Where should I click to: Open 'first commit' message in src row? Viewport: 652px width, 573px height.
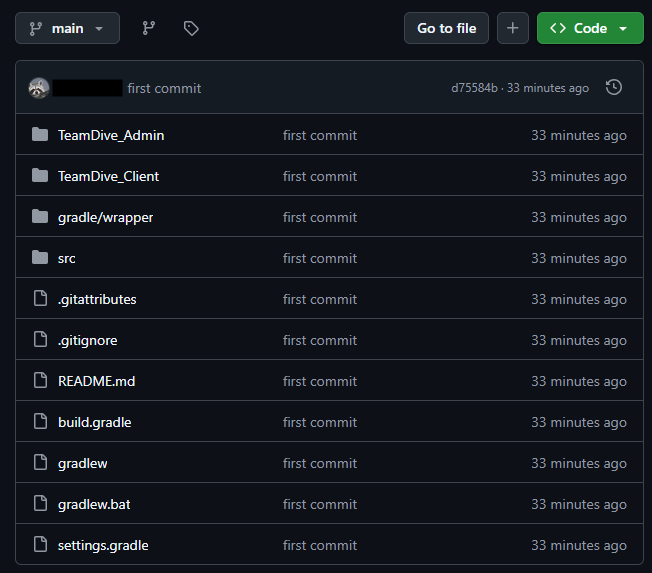coord(320,258)
